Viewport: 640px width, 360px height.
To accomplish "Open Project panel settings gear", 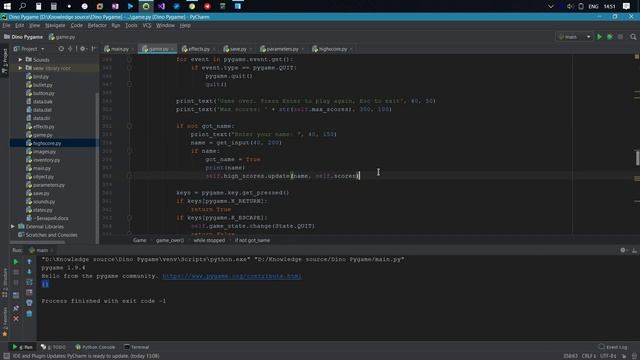I will coord(82,49).
